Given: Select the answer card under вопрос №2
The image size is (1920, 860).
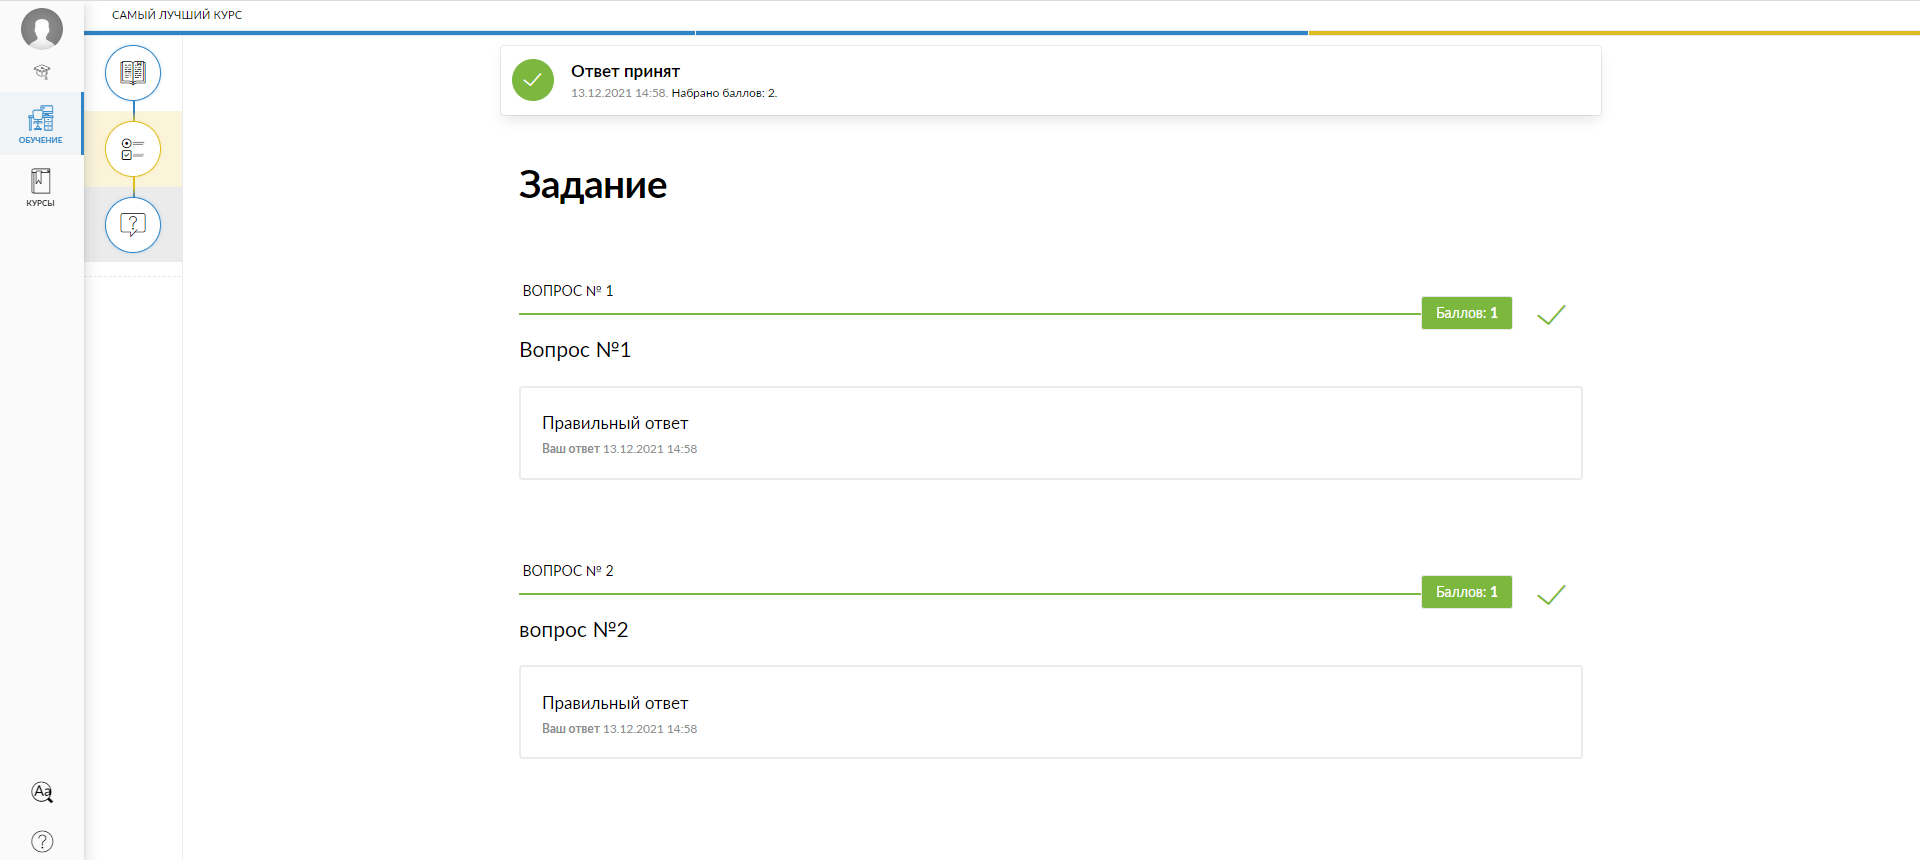Looking at the screenshot, I should click(x=1050, y=712).
